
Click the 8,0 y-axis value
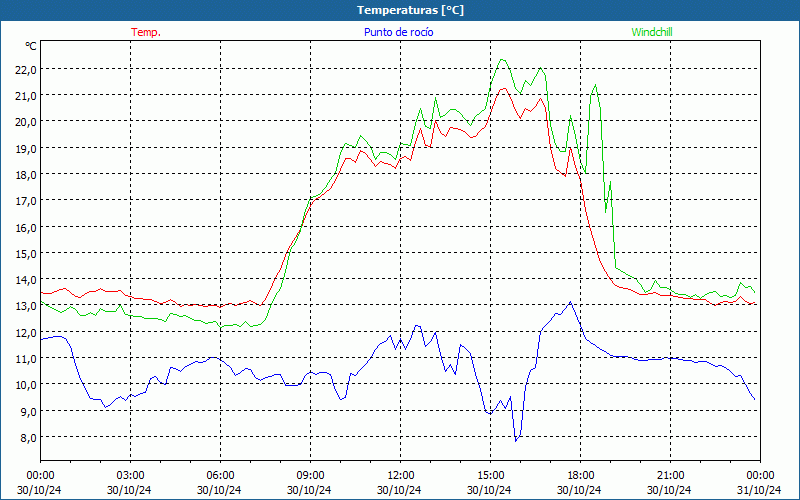point(28,437)
